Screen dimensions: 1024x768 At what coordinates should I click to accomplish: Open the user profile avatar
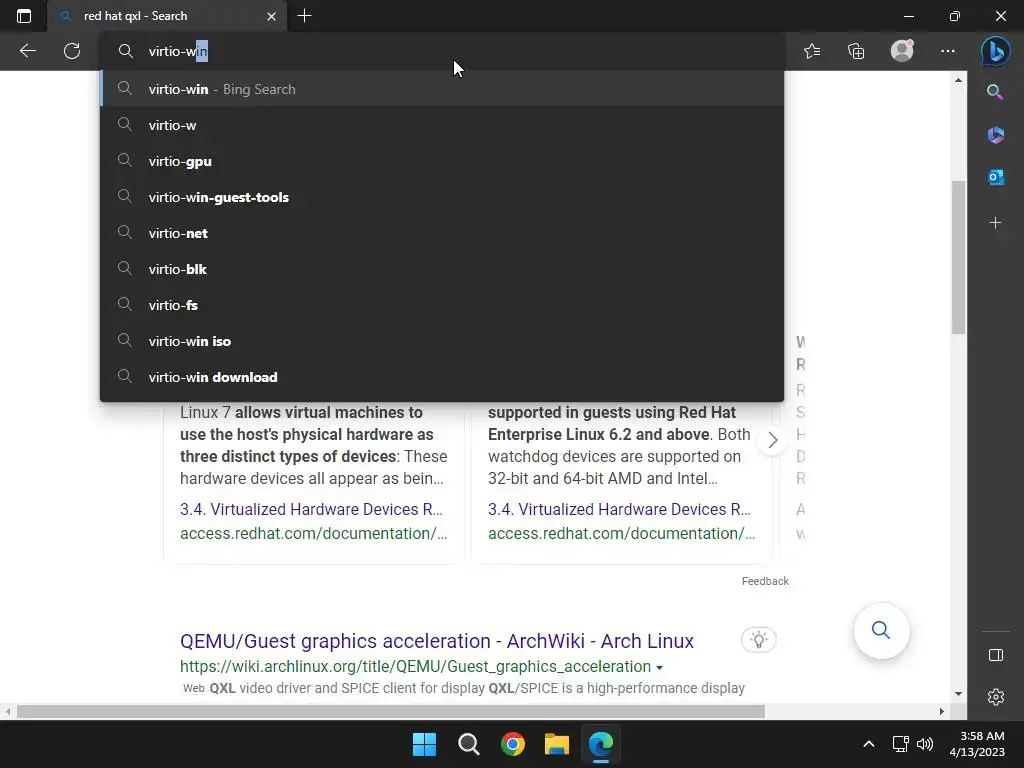(902, 51)
